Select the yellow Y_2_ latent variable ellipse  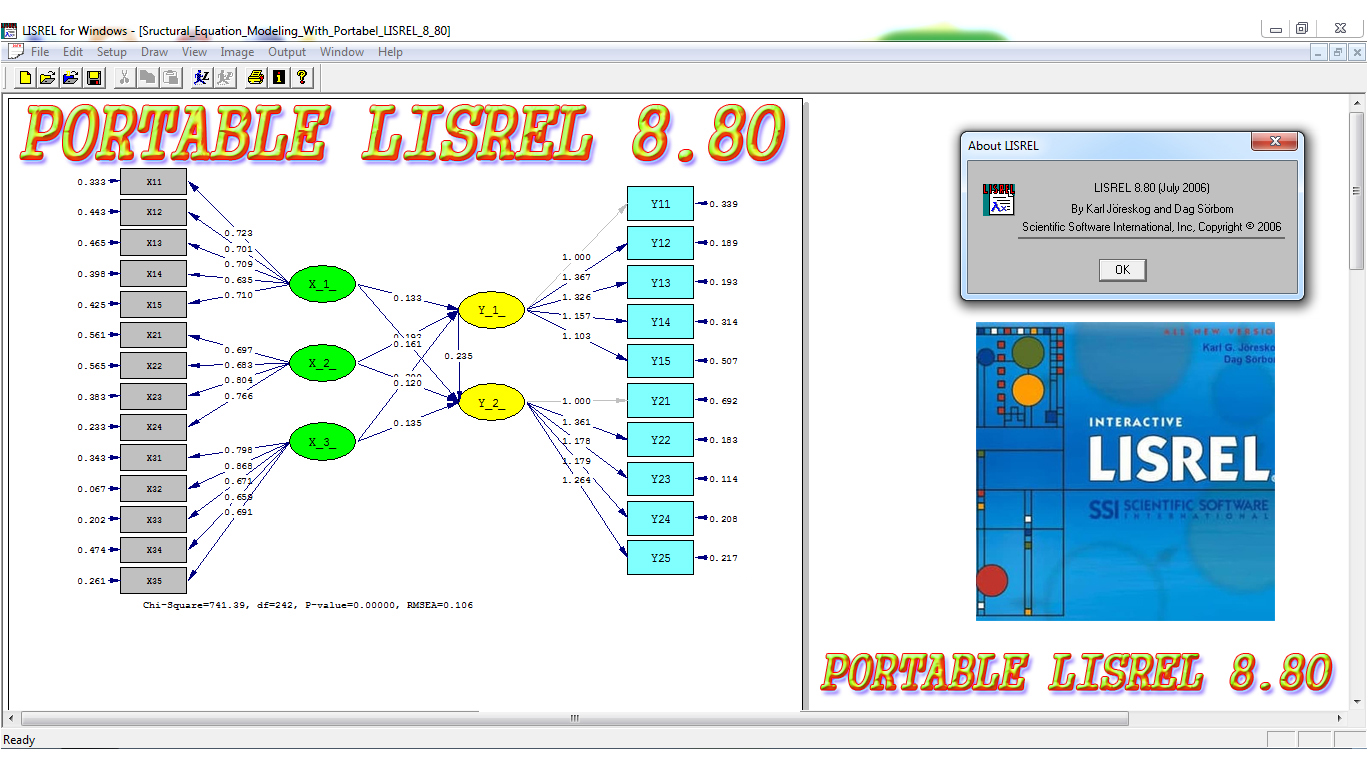(x=491, y=403)
